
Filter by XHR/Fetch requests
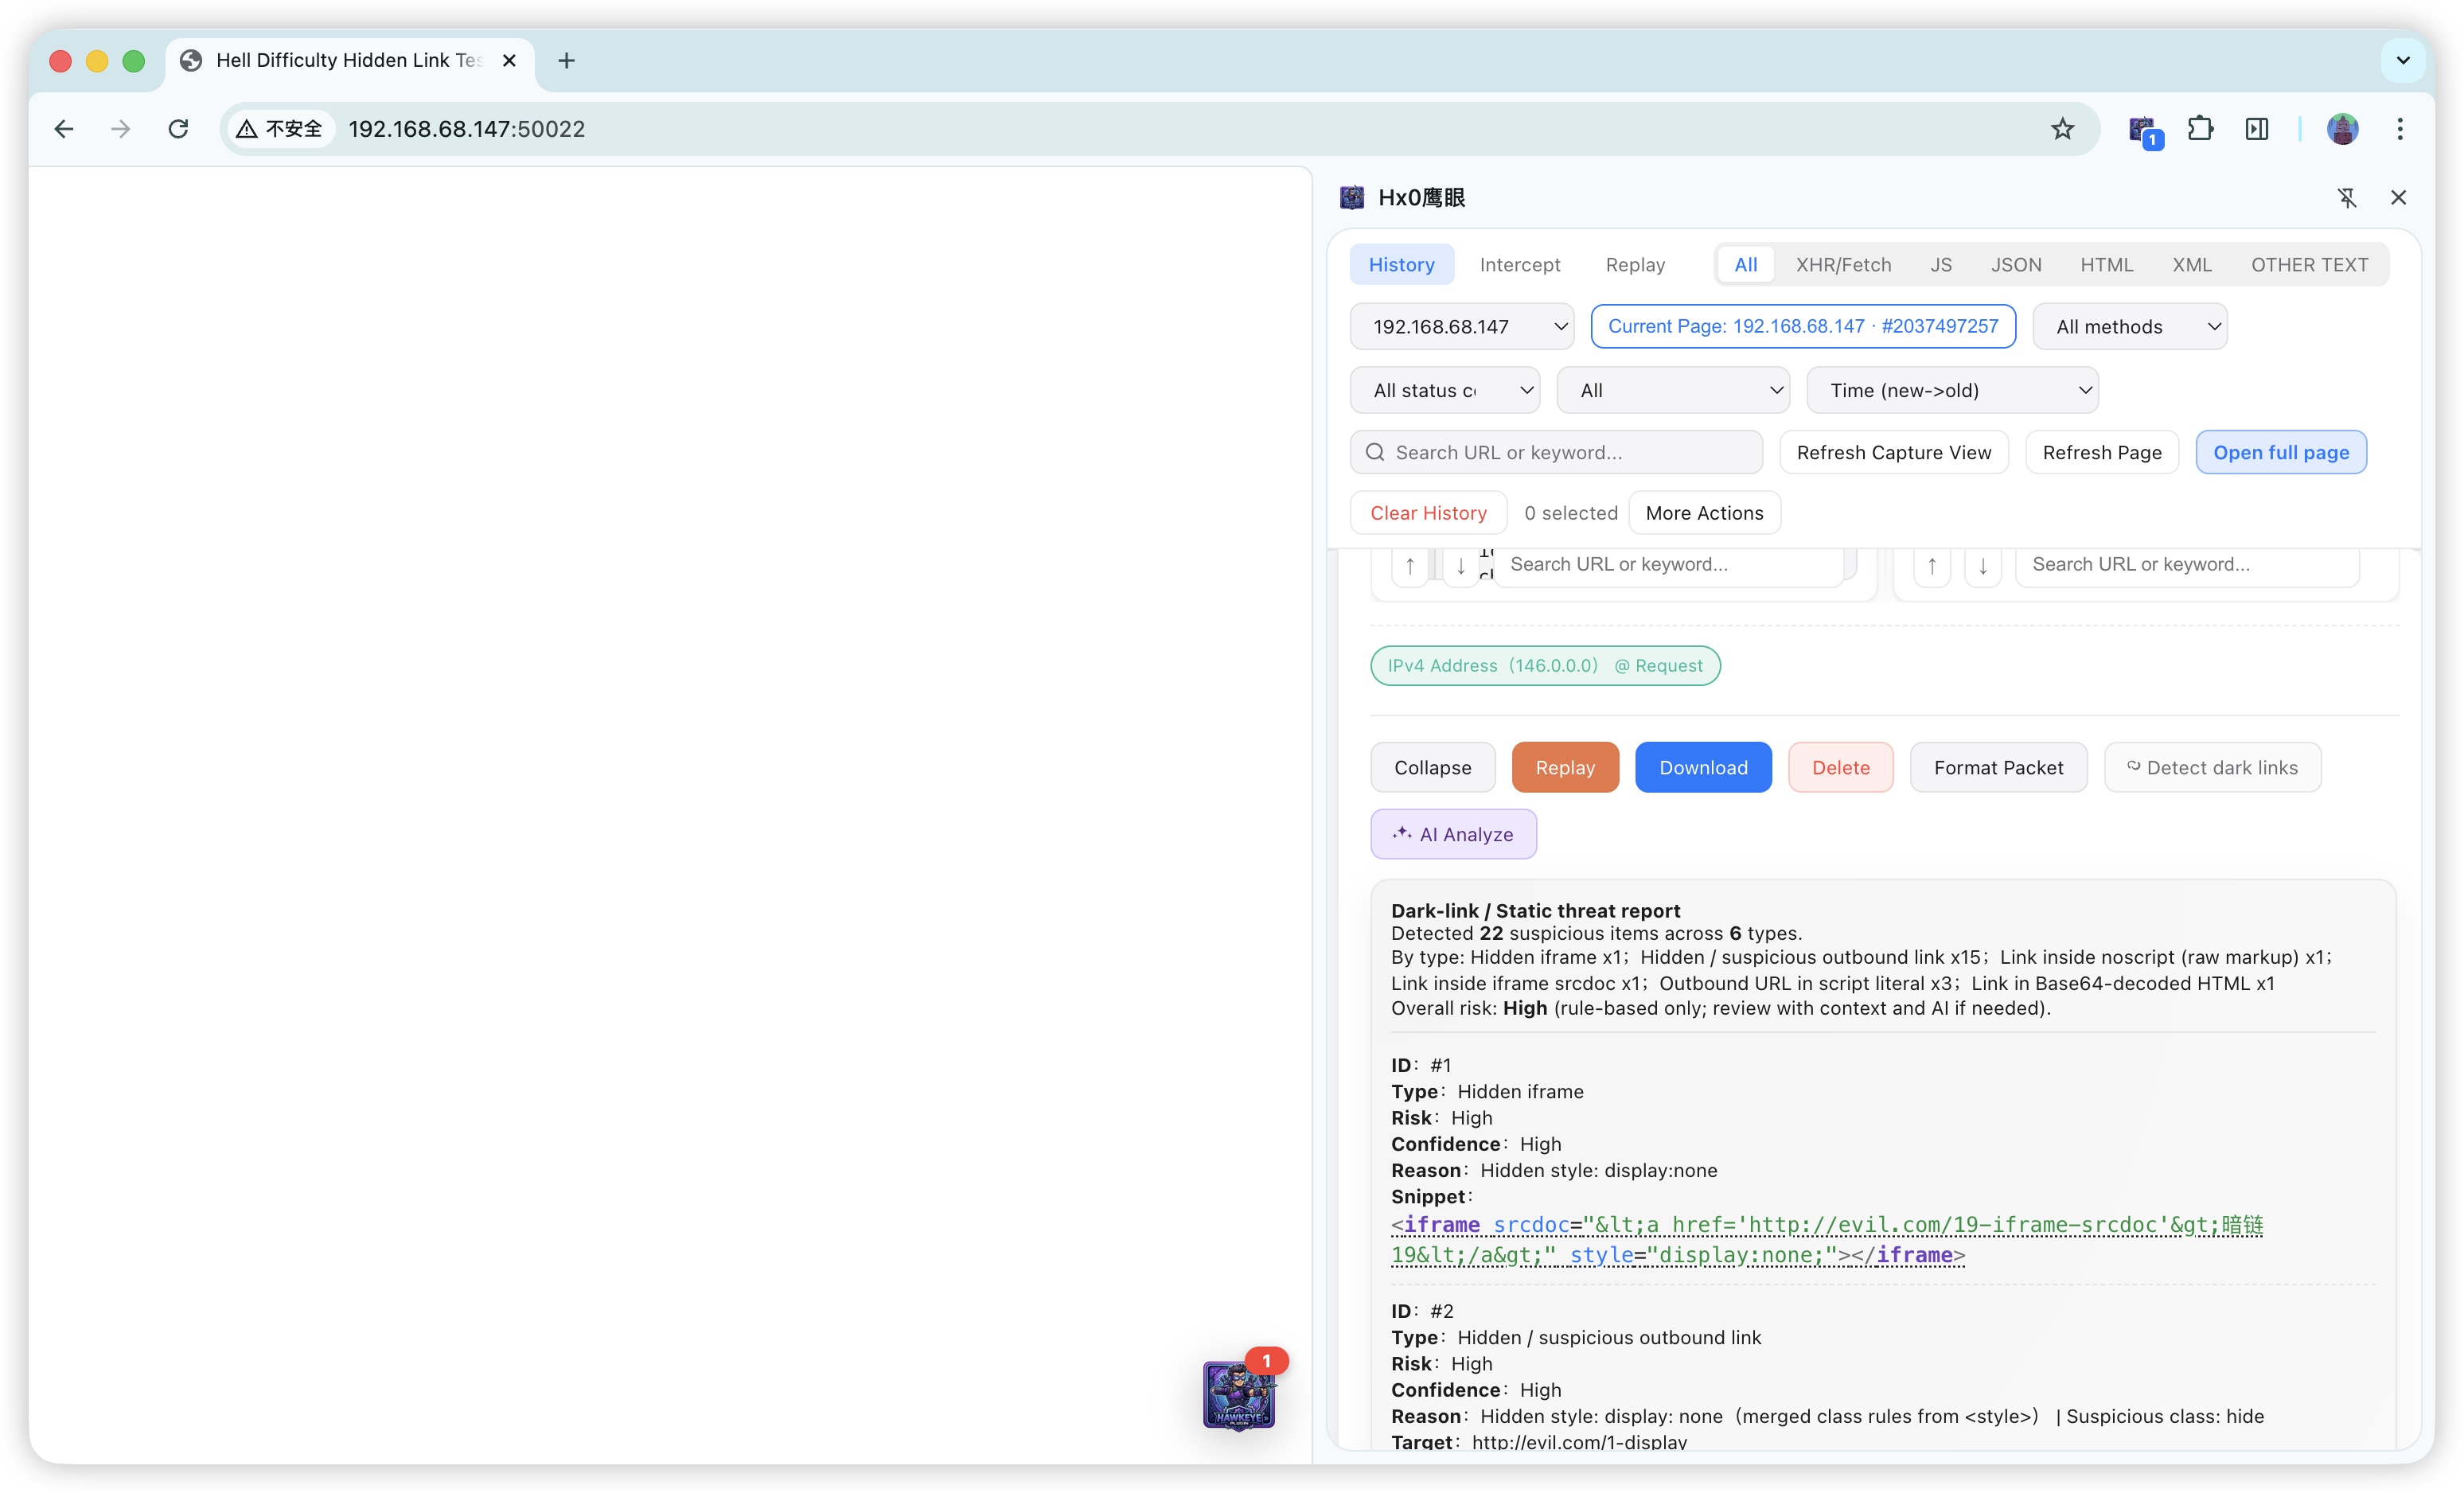pos(1843,265)
